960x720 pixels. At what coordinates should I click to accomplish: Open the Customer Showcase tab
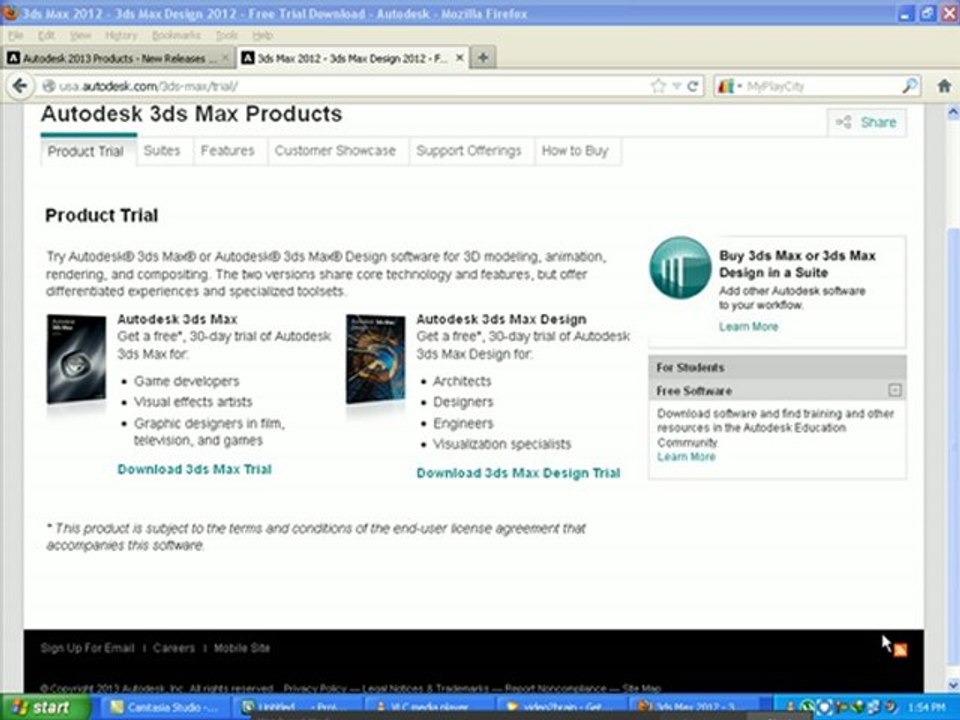point(335,151)
